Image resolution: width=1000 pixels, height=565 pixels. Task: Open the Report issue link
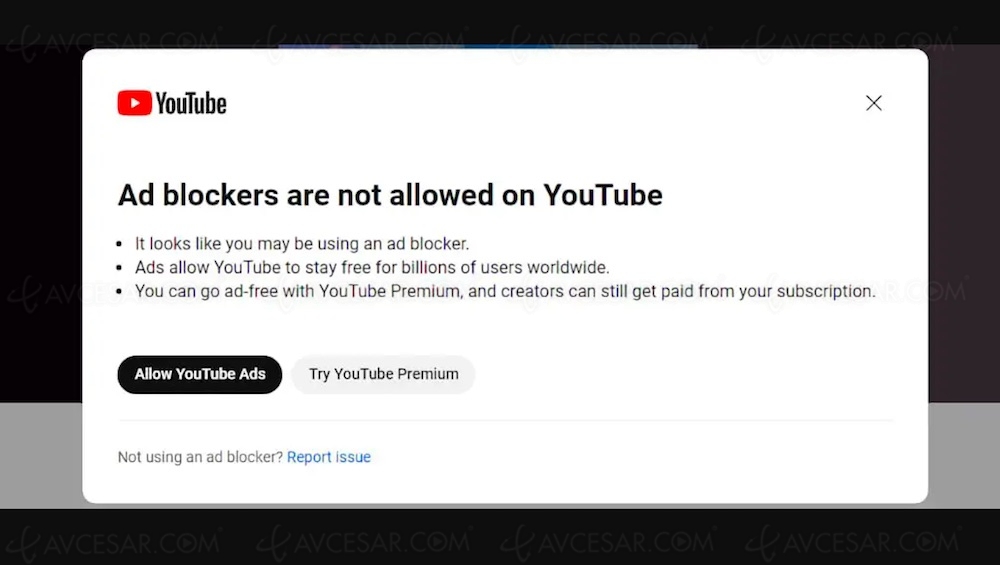tap(329, 457)
